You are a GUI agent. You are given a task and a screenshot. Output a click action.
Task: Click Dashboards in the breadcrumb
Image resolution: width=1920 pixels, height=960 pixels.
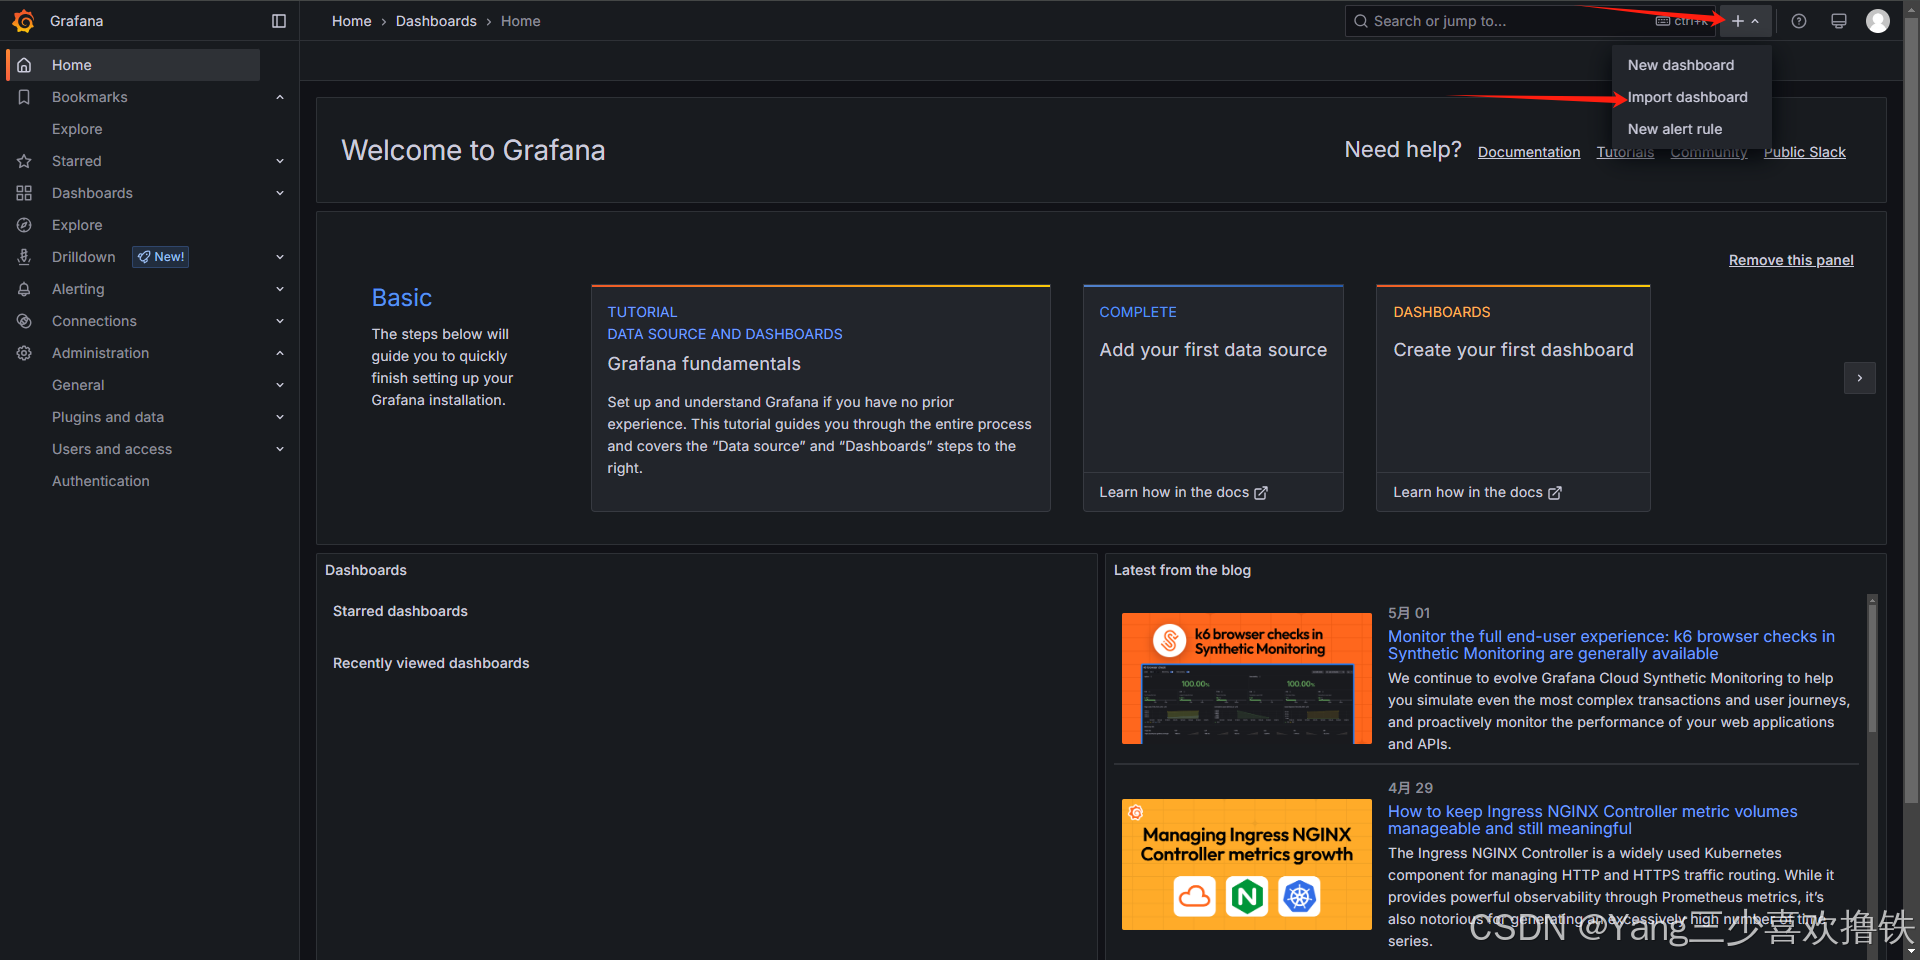[x=436, y=21]
